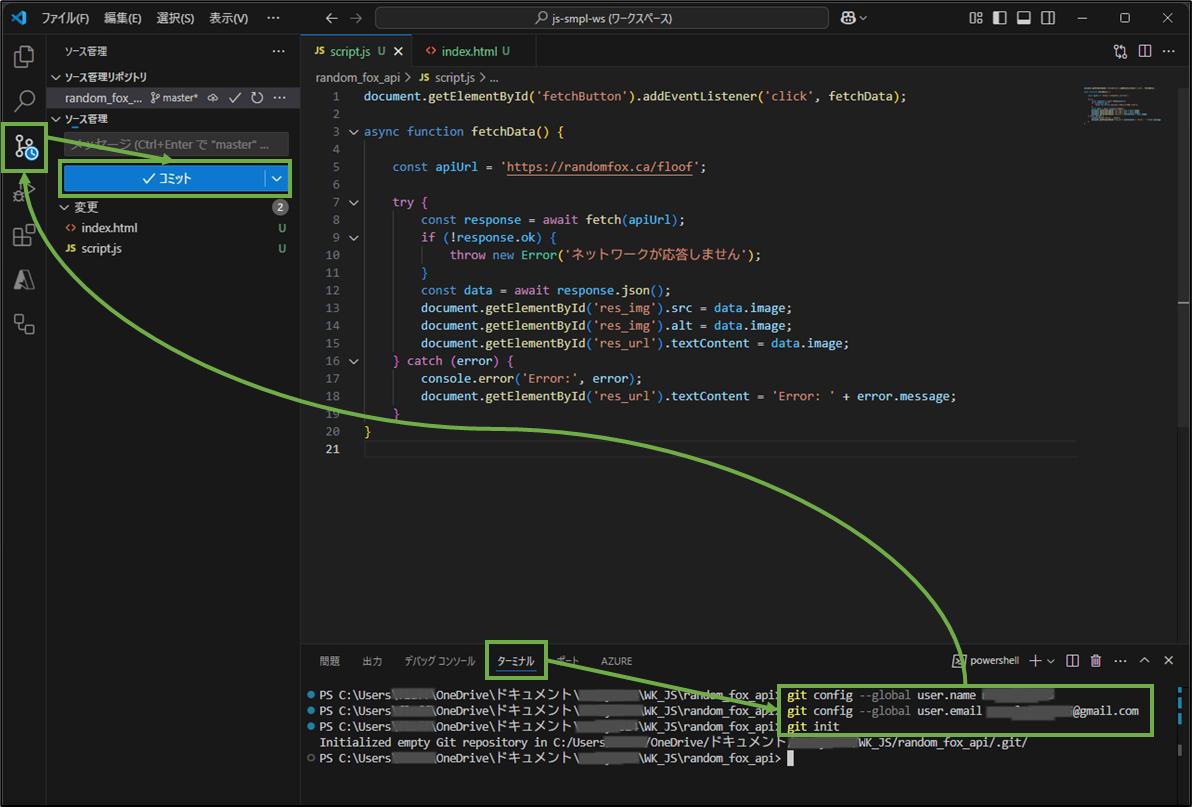Select the Source Control icon in the activity bar
This screenshot has height=807, width=1192.
click(24, 147)
